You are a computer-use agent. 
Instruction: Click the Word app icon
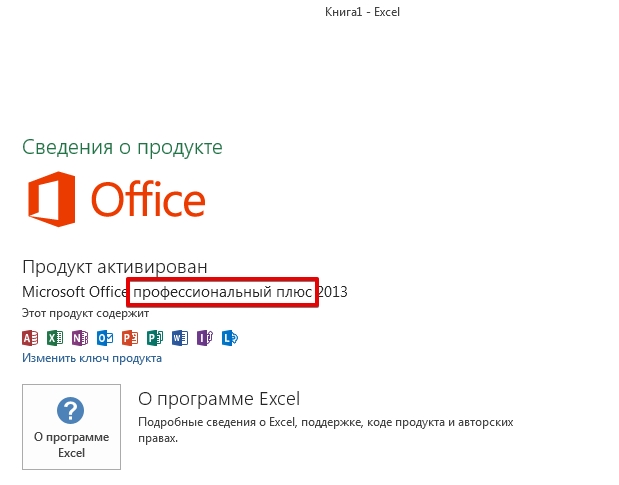[180, 338]
